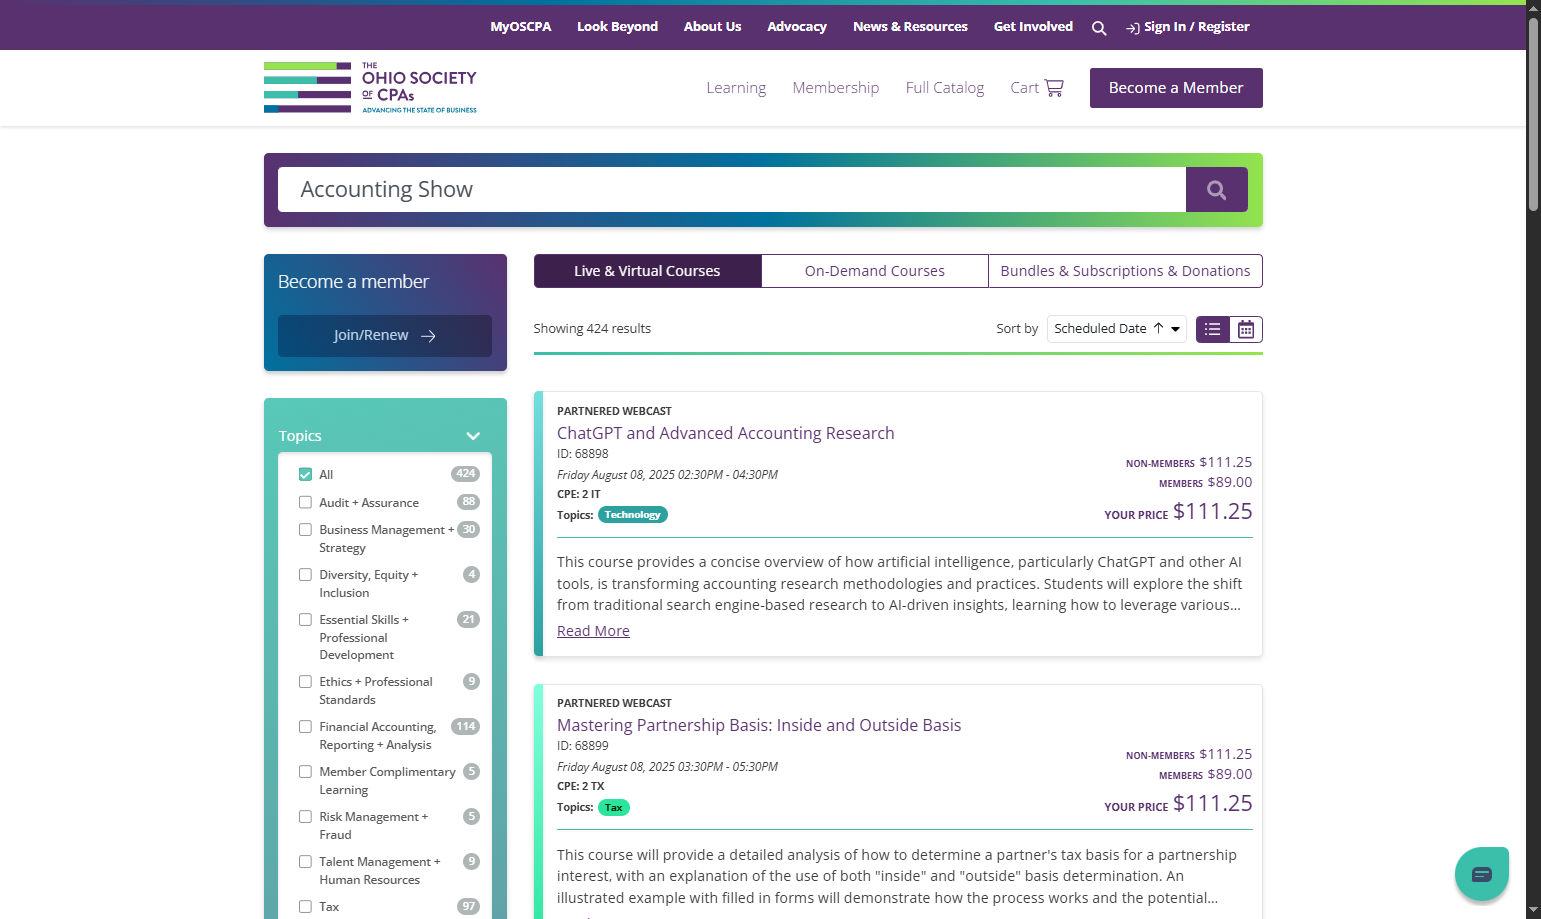This screenshot has width=1541, height=919.
Task: Open the chat widget bubble
Action: tap(1482, 874)
